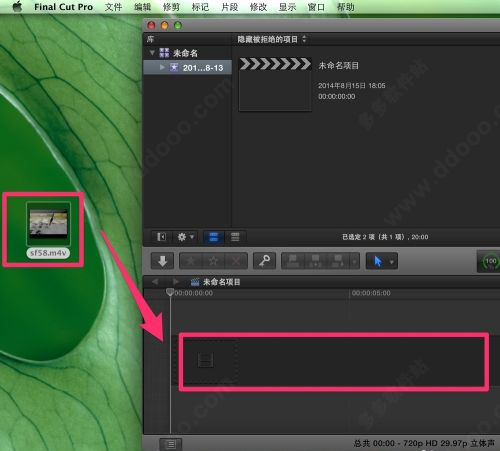
Task: Switch browser to list view
Action: 235,237
